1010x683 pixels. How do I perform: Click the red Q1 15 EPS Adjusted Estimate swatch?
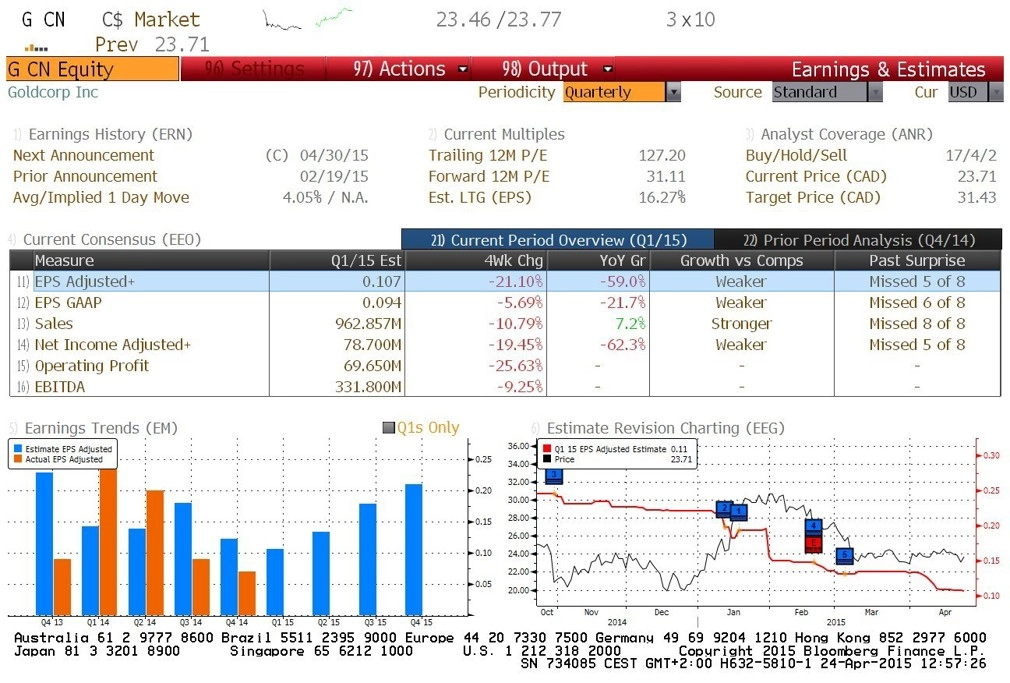click(x=547, y=448)
